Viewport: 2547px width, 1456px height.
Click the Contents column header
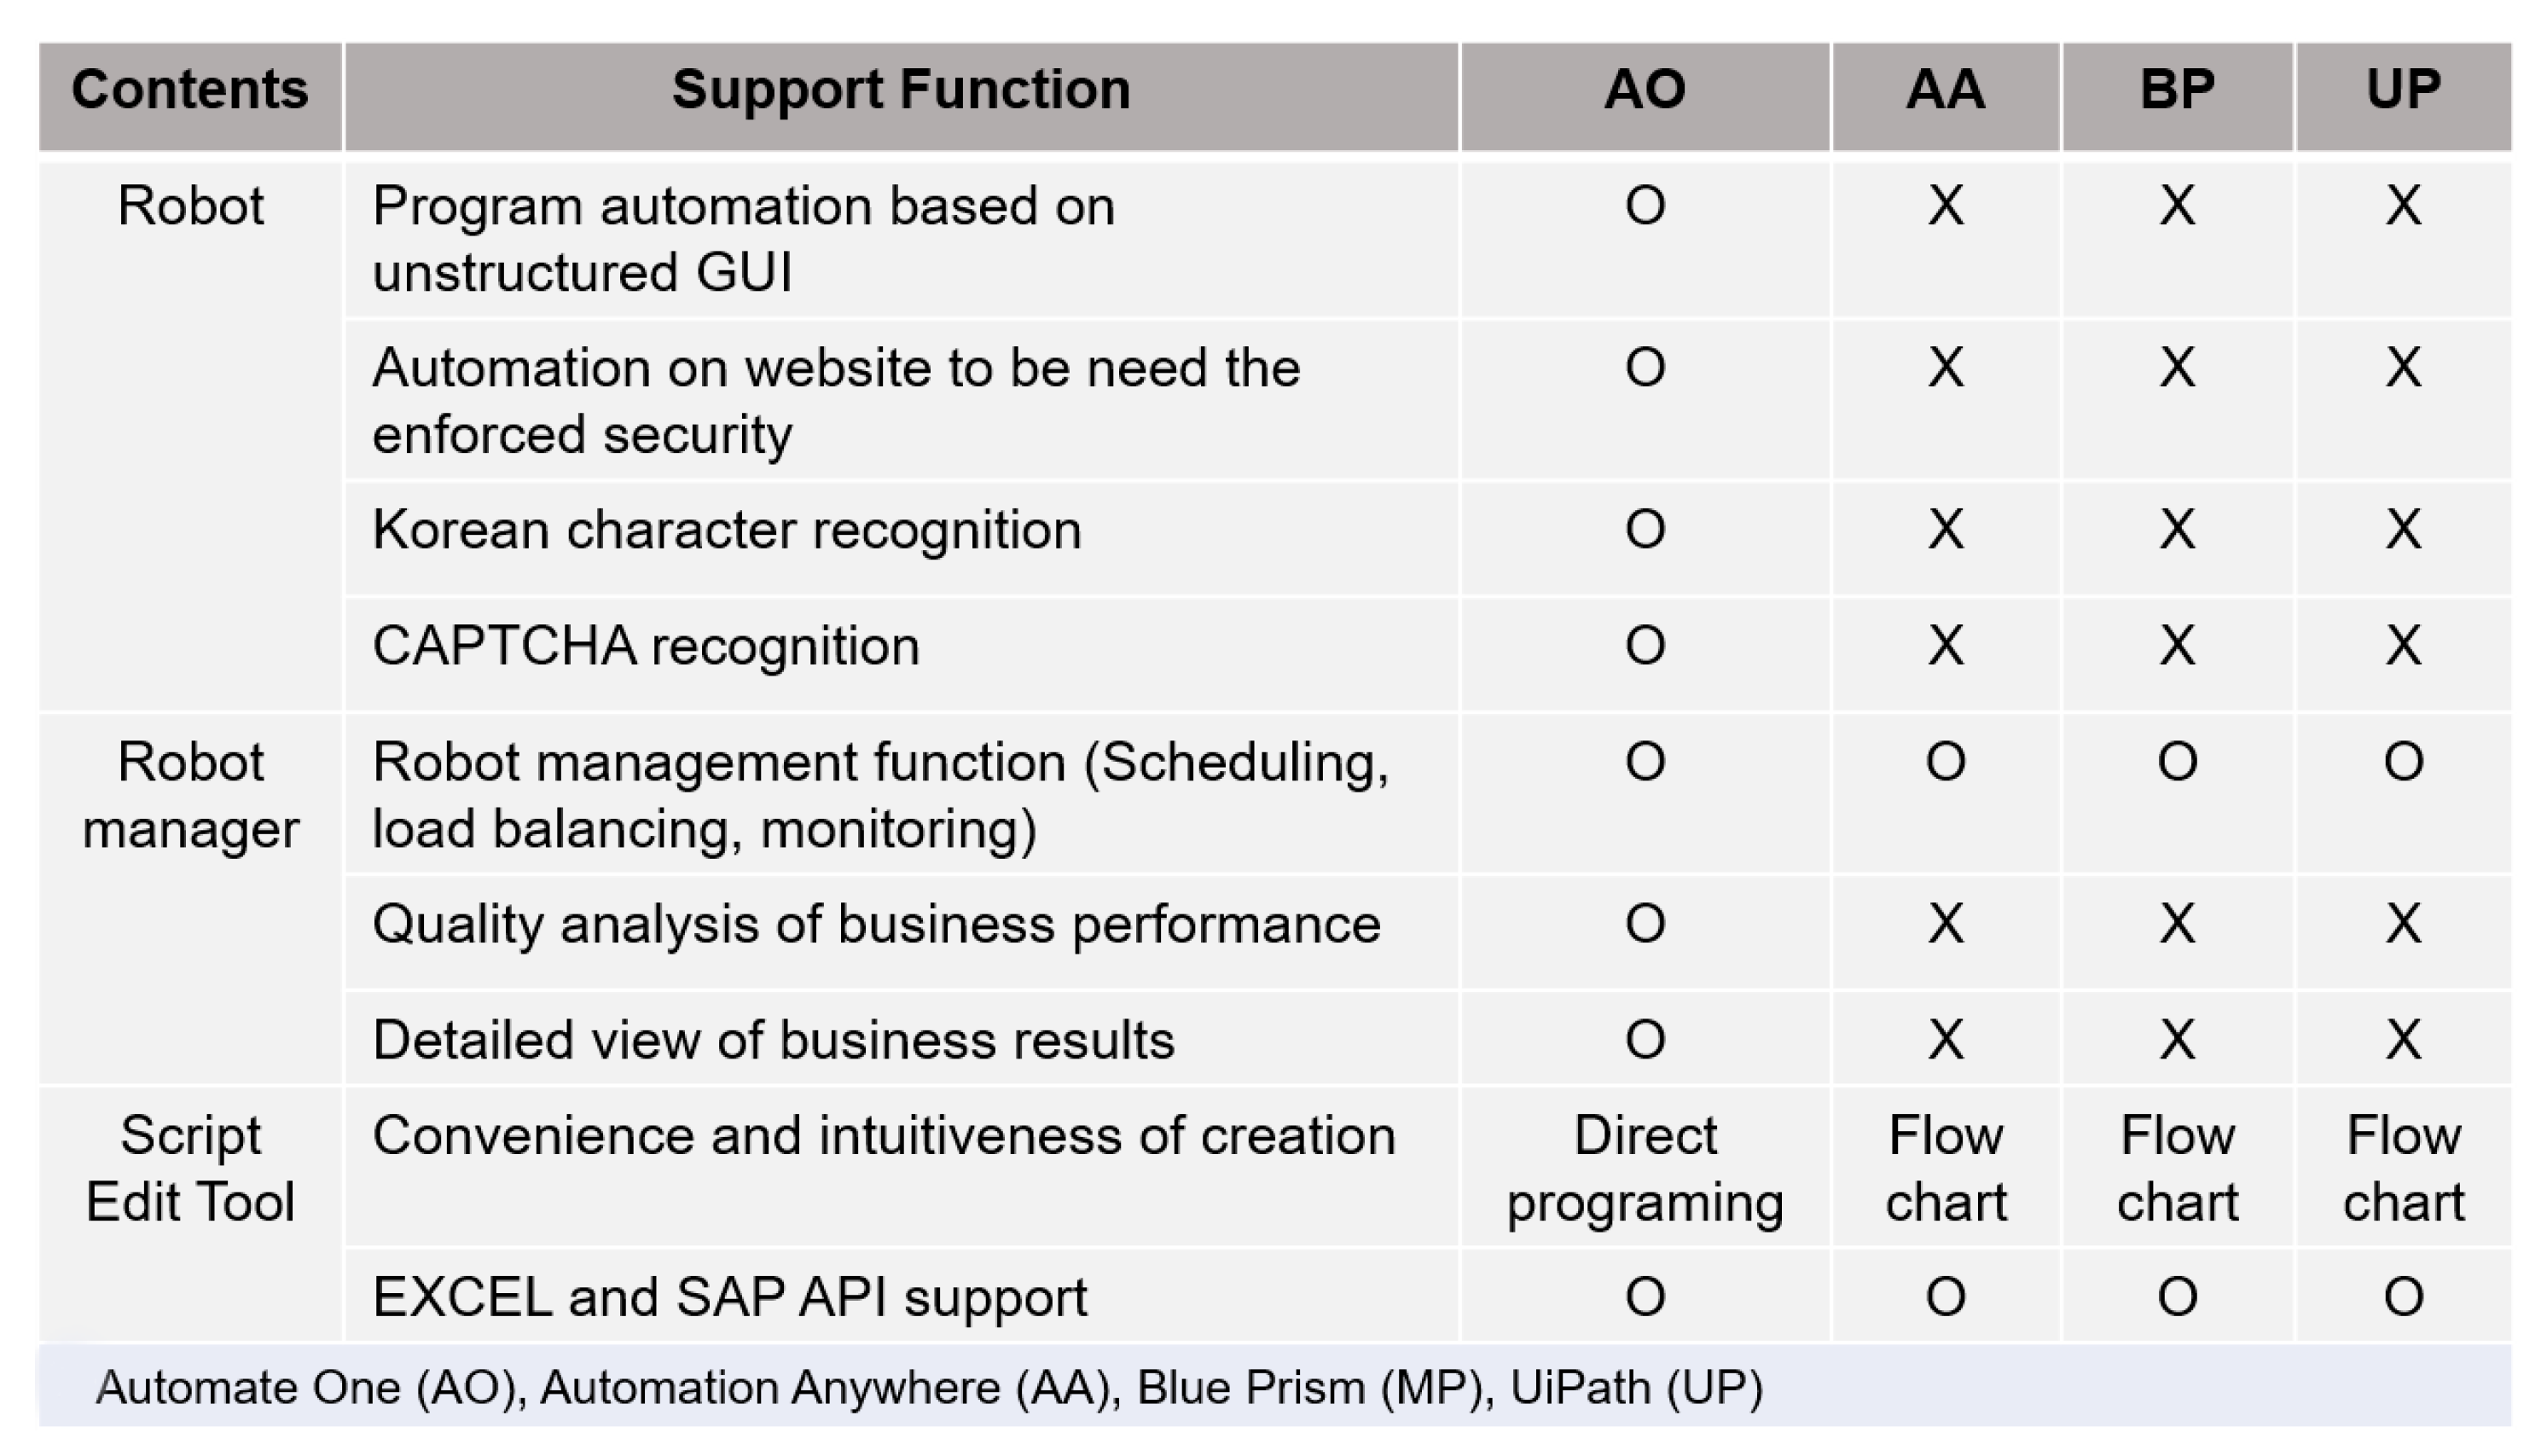[190, 90]
